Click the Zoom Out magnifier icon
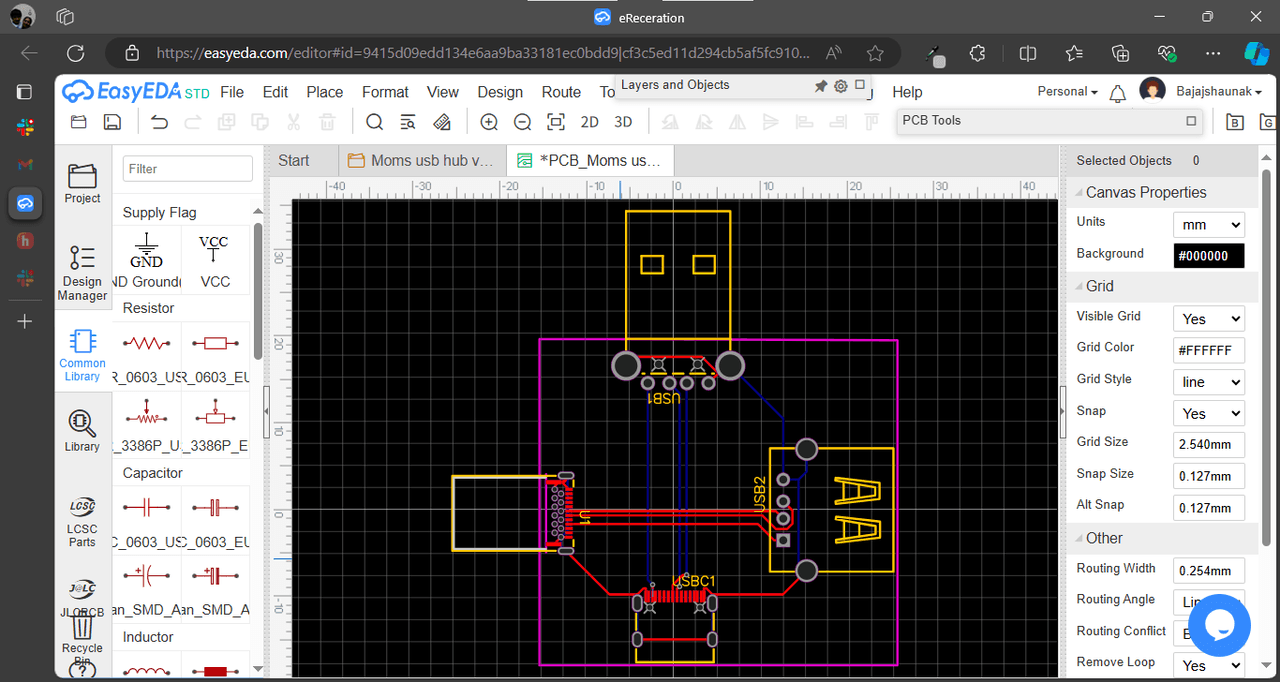The image size is (1280, 682). click(522, 122)
